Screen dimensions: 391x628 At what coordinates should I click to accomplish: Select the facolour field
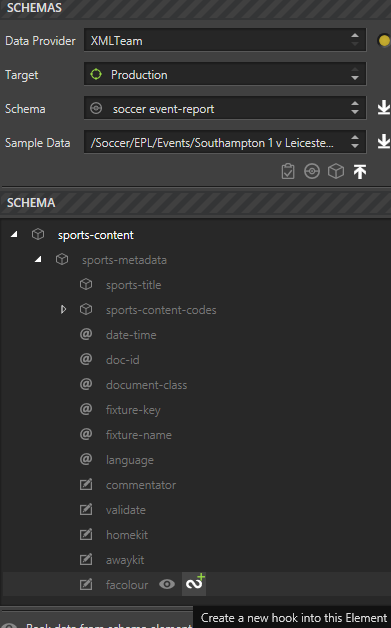coord(127,585)
